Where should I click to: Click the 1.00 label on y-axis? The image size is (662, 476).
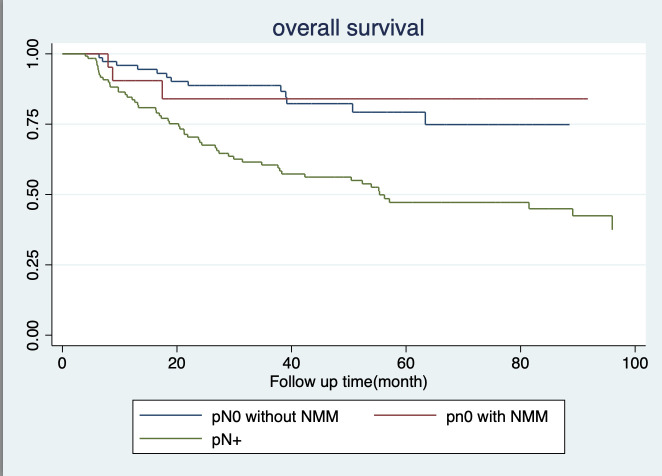33,54
